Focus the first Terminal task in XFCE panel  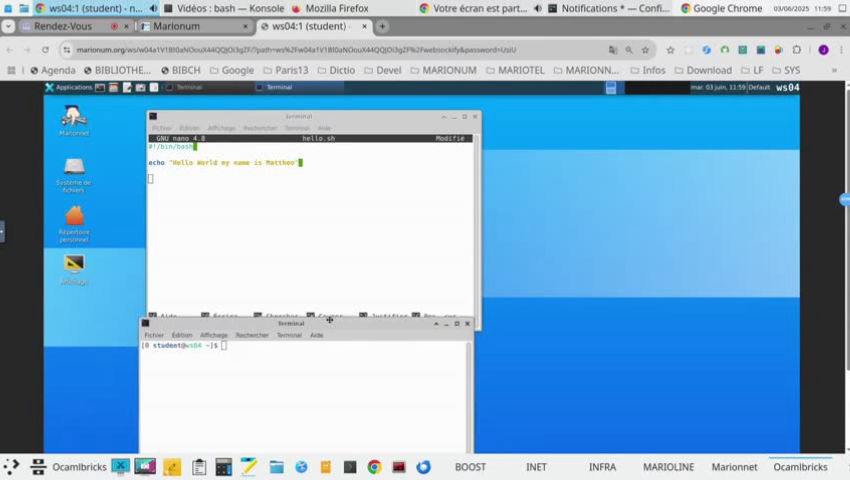point(208,87)
